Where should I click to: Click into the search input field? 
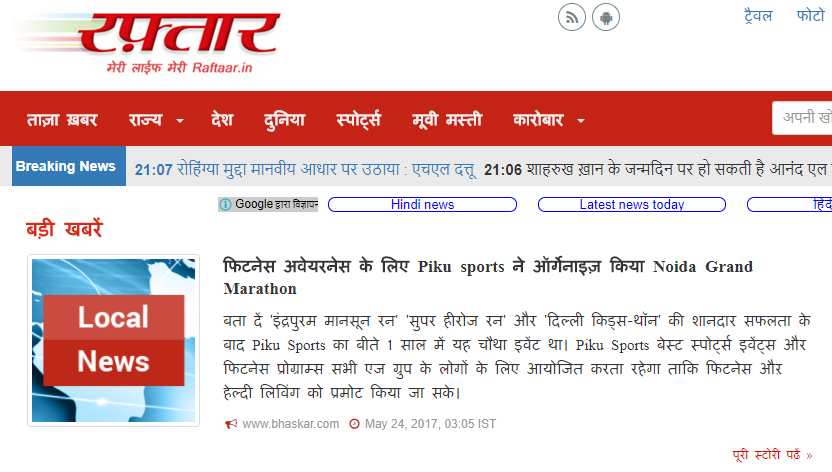802,118
